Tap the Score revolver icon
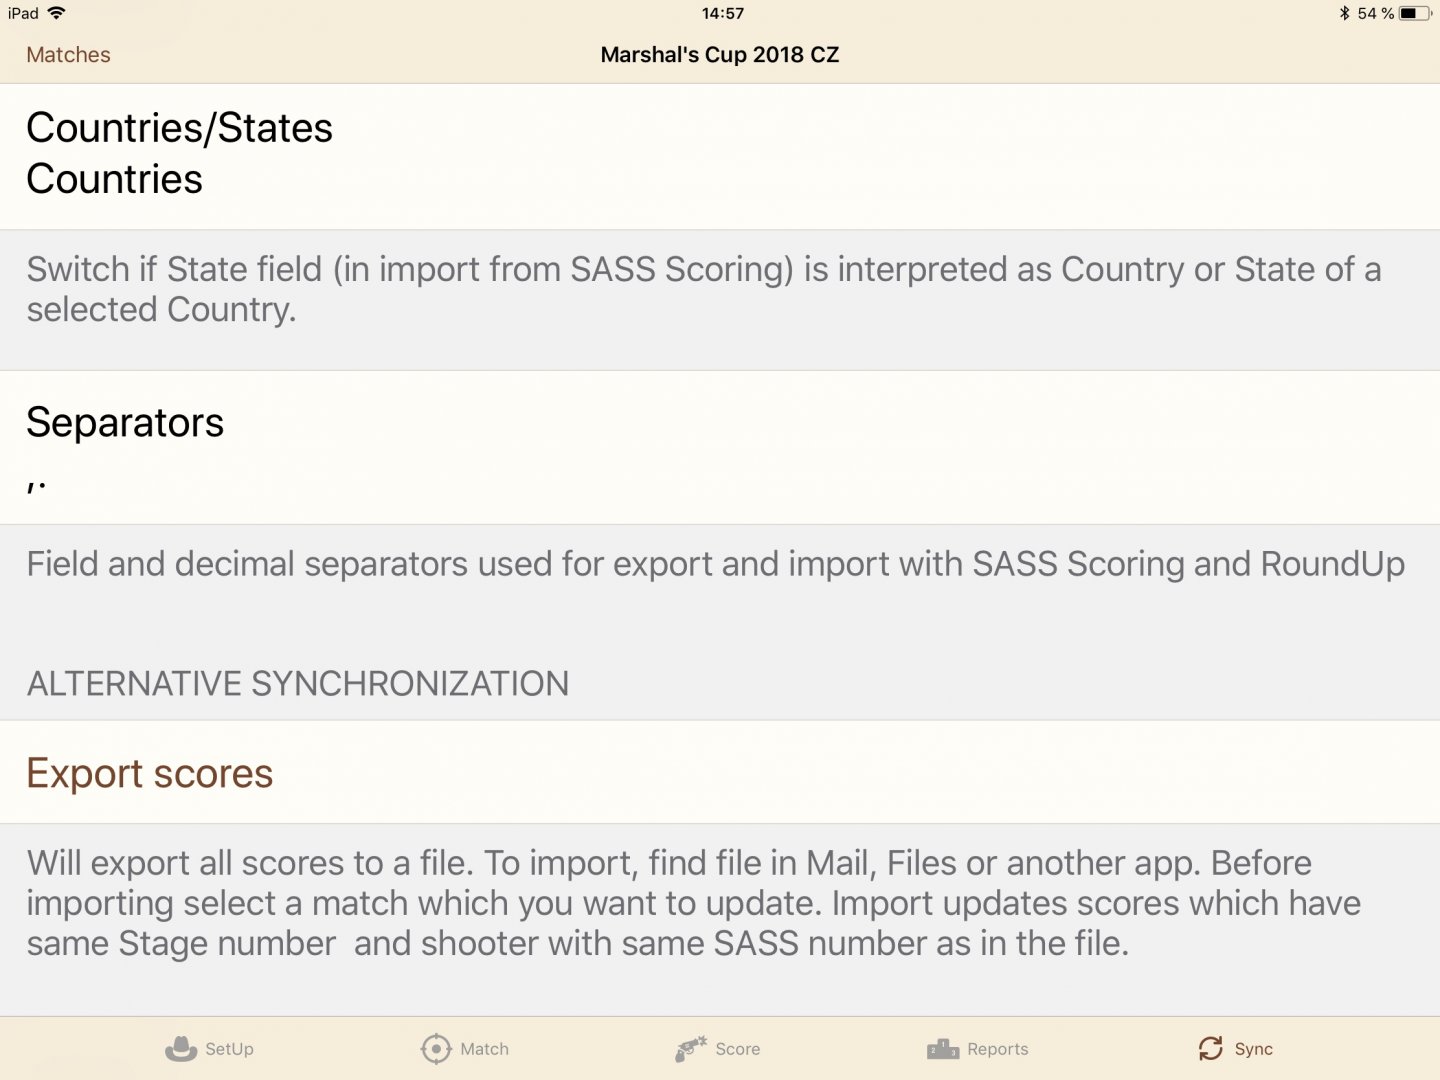Image resolution: width=1440 pixels, height=1080 pixels. 691,1049
